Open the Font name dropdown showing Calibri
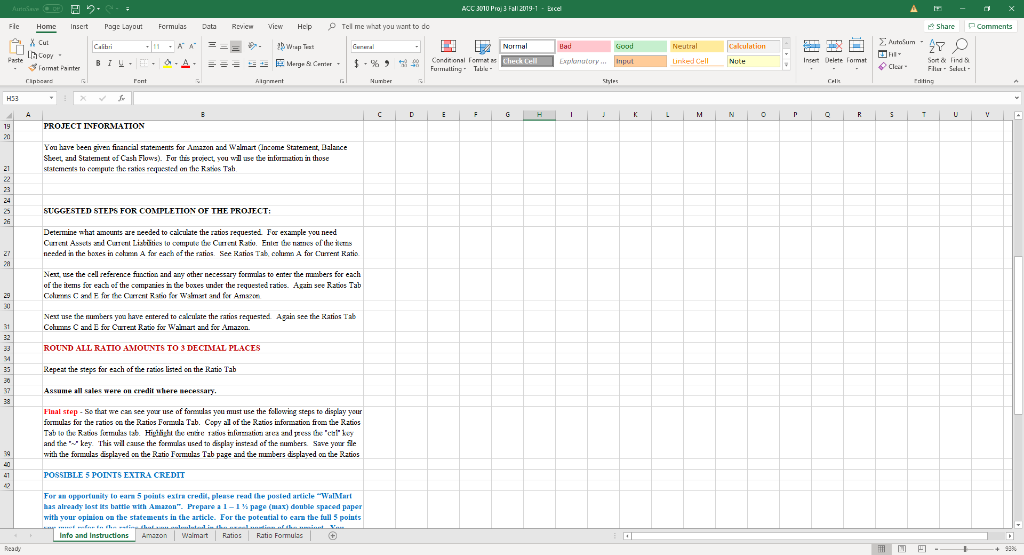The image size is (1024, 555). click(148, 46)
